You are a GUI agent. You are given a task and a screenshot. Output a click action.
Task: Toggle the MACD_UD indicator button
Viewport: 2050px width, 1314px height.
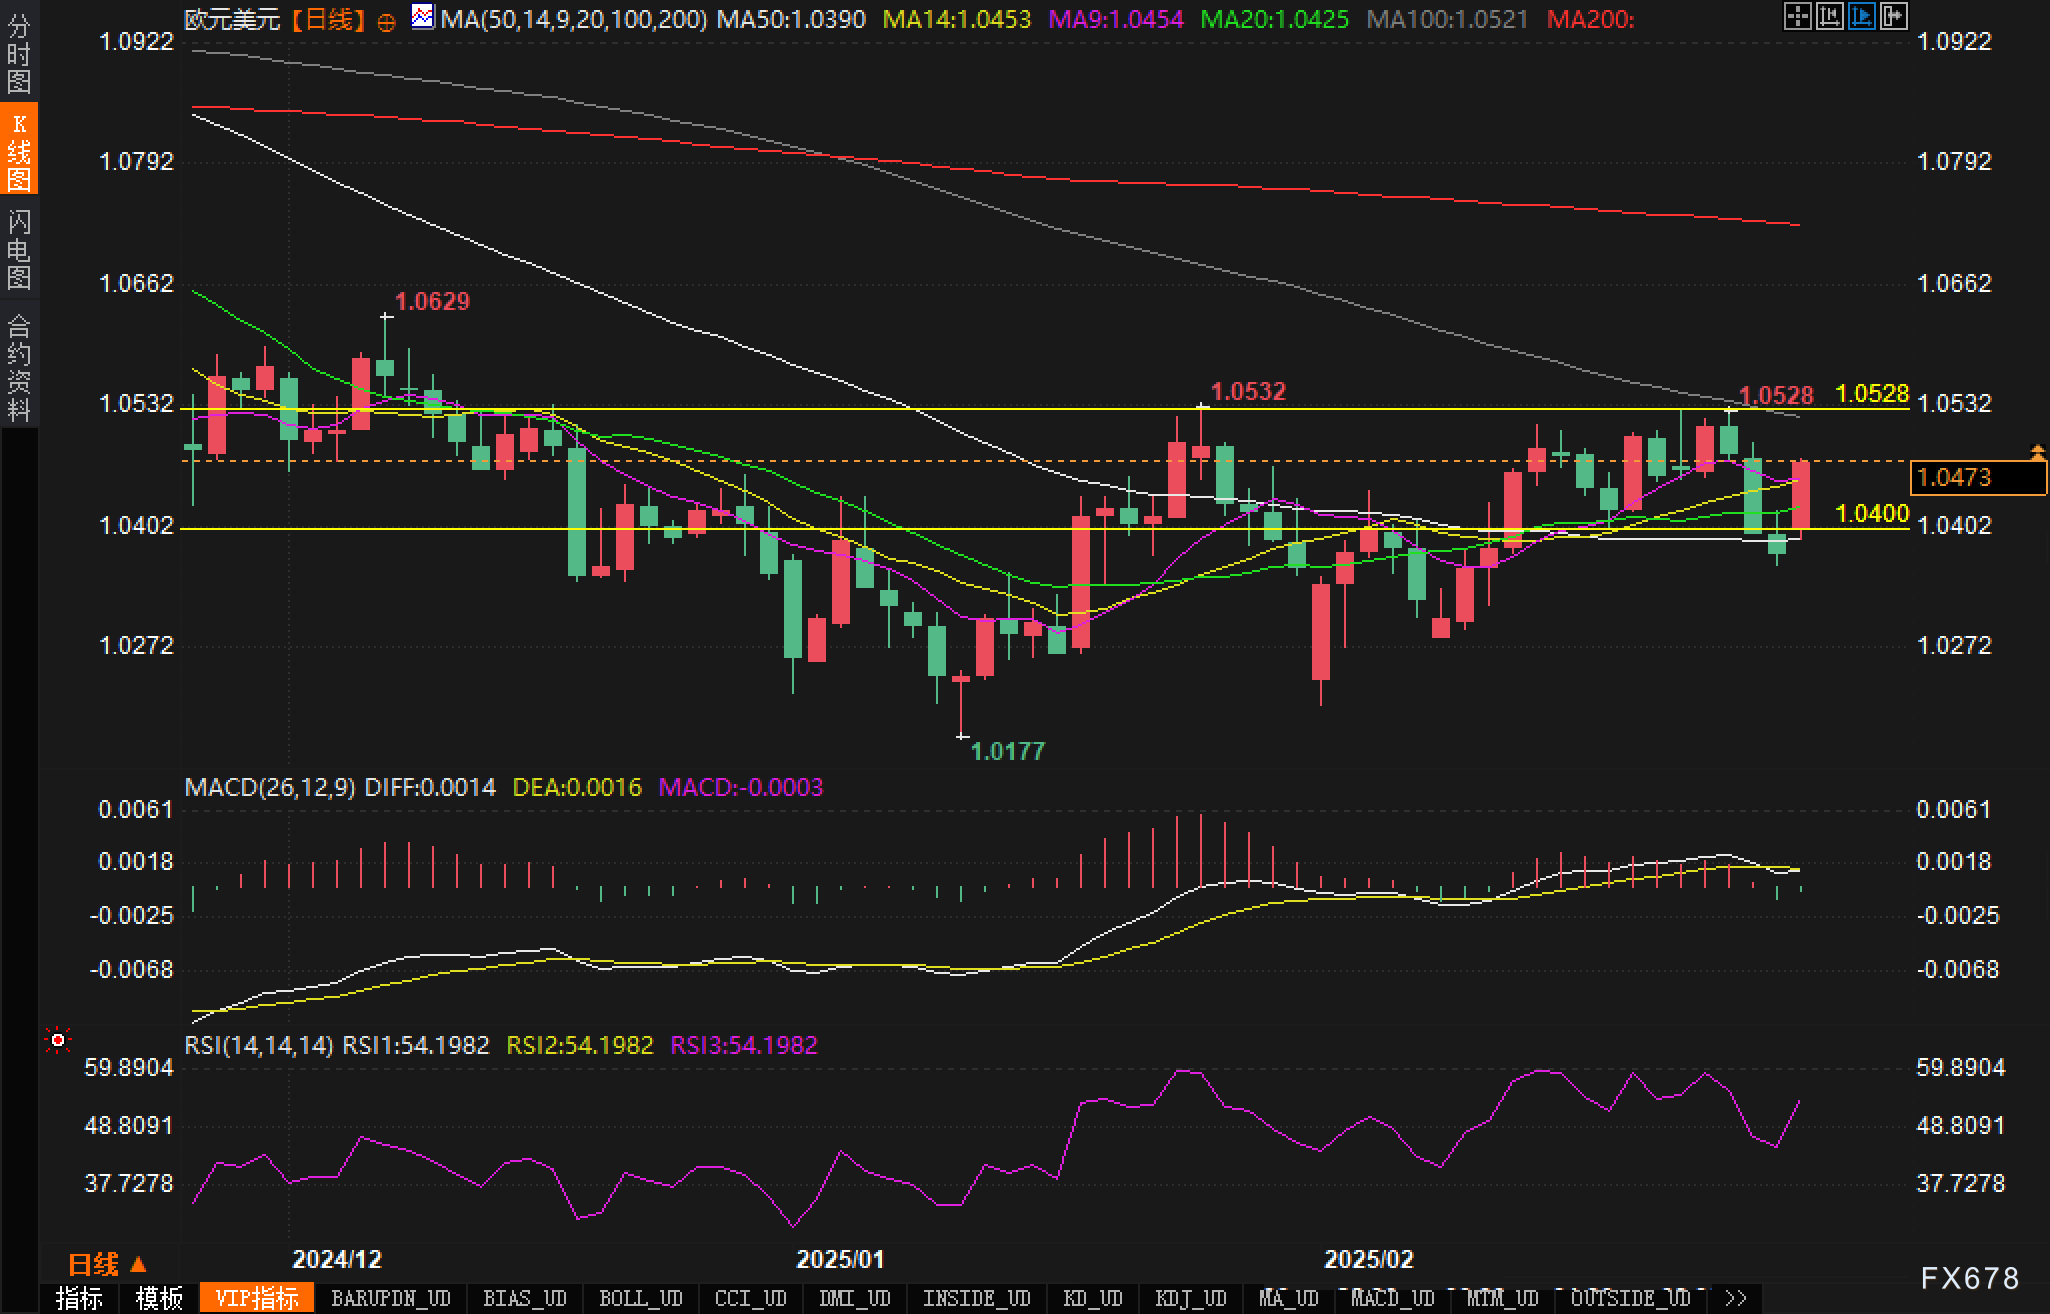(x=1392, y=1298)
